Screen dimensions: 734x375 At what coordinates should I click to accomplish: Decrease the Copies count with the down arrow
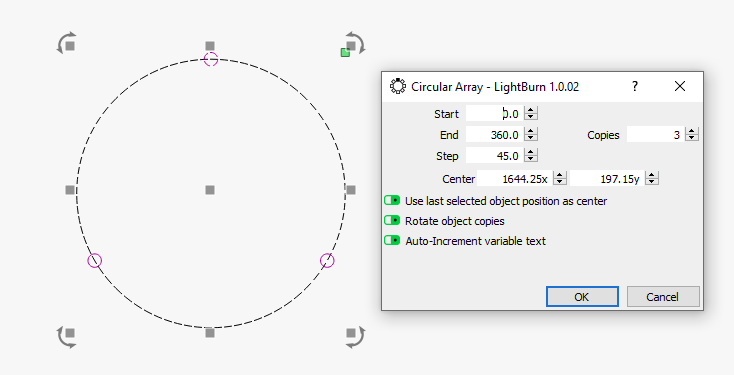692,138
